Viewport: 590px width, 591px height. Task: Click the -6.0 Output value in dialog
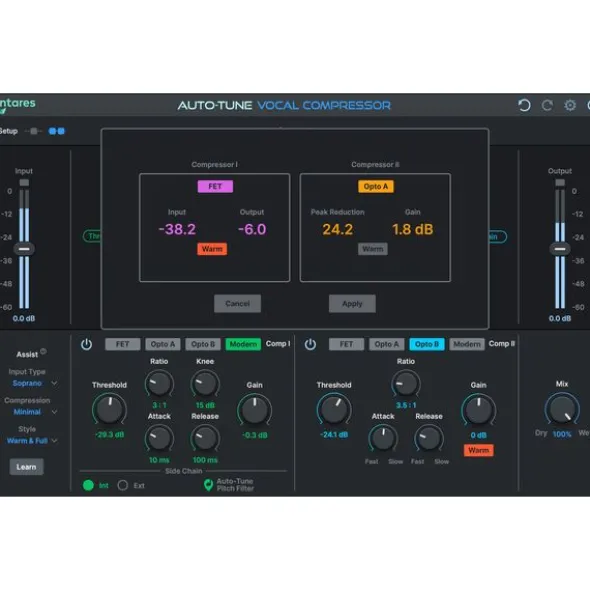point(252,229)
